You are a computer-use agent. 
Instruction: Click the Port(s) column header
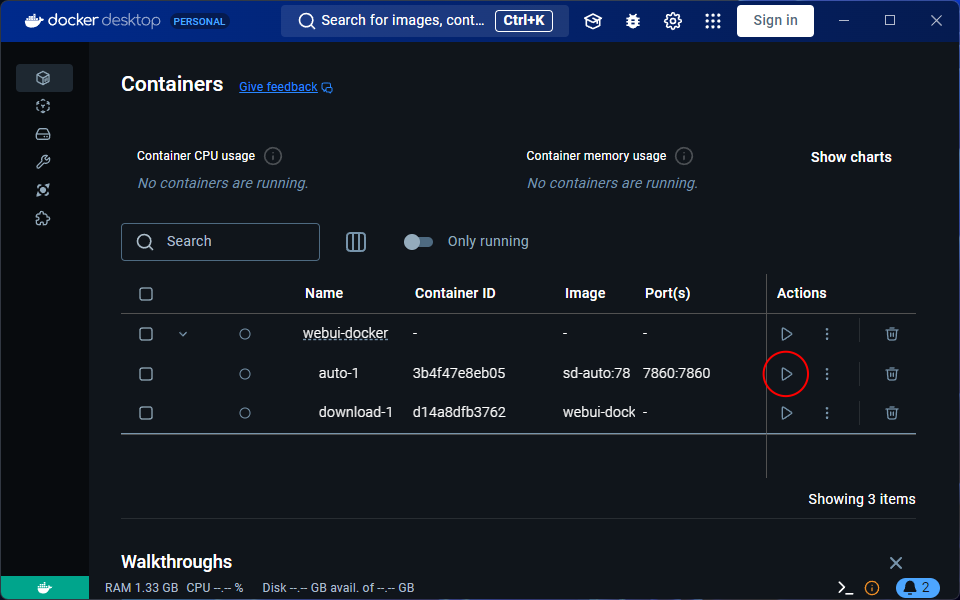pyautogui.click(x=667, y=293)
